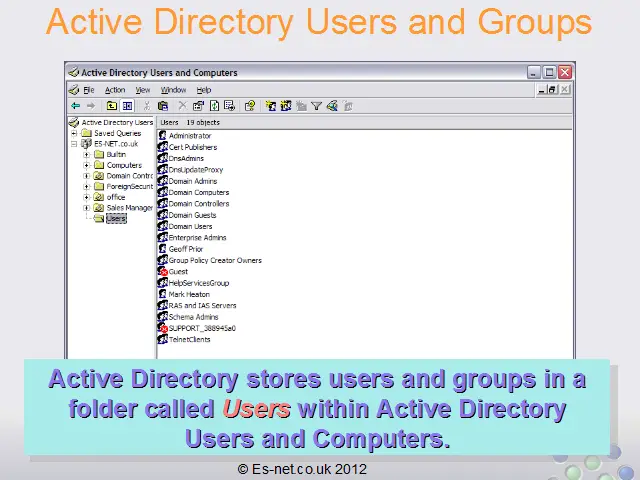
Task: Click the Export List toolbar icon
Action: [x=230, y=106]
